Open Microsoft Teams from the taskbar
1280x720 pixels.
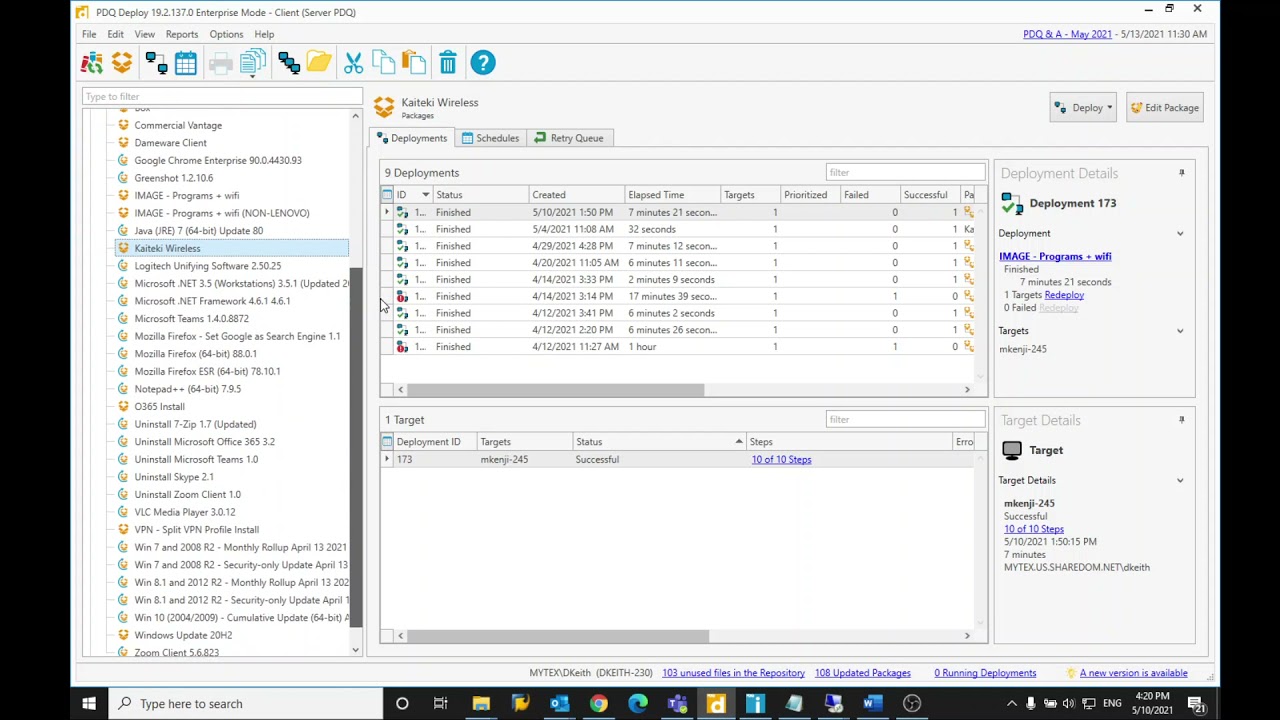click(x=677, y=704)
